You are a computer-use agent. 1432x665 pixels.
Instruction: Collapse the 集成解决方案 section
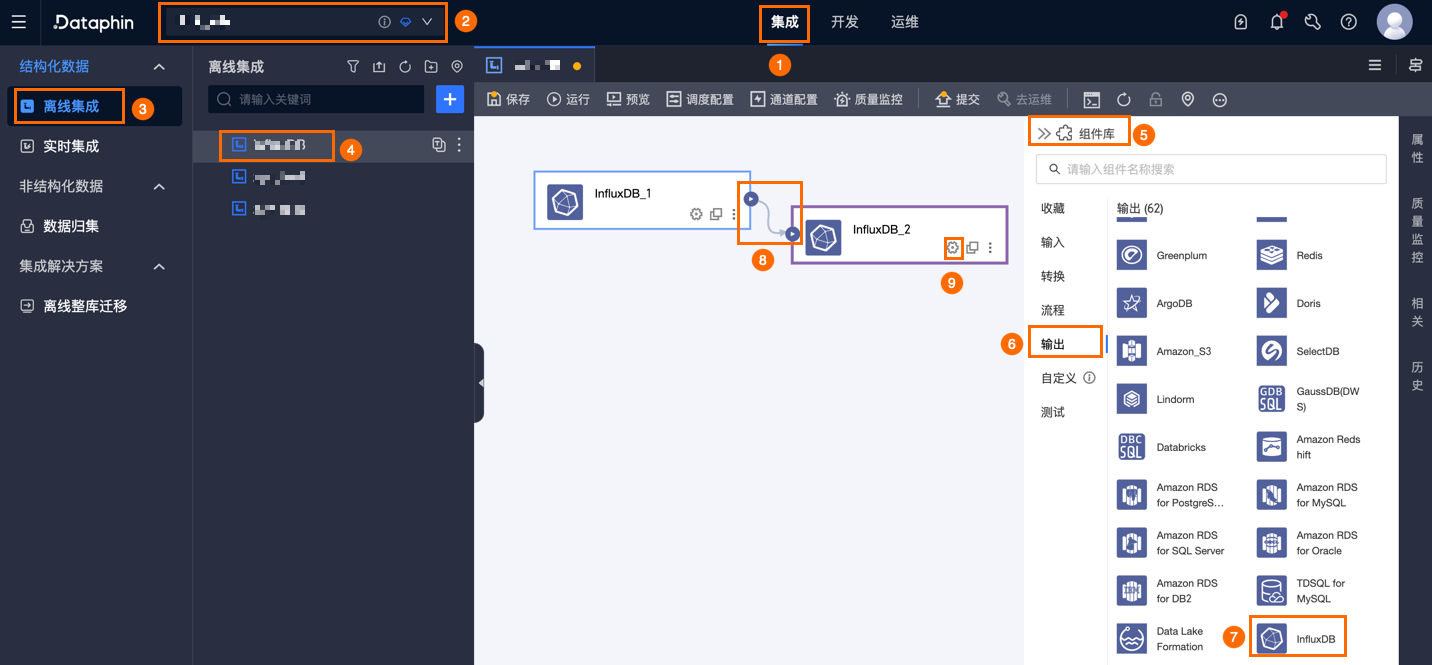(x=159, y=266)
